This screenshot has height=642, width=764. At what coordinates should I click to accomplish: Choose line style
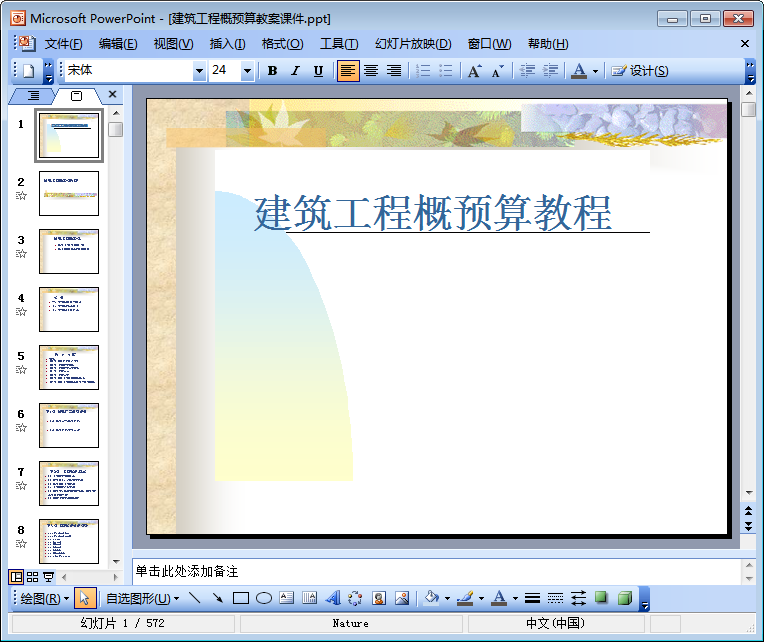pos(532,598)
